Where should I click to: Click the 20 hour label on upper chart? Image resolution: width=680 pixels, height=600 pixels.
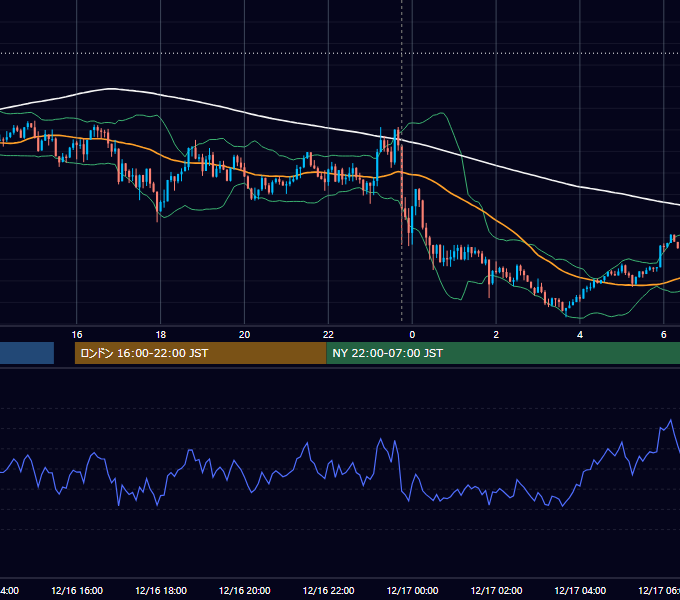coord(245,334)
